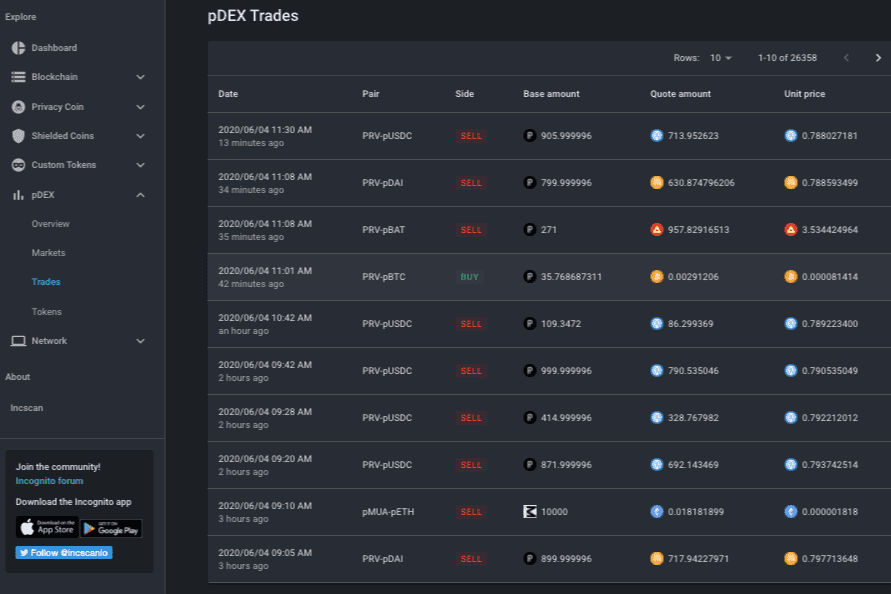Image resolution: width=891 pixels, height=594 pixels.
Task: Select the Privacy Coin icon
Action: click(17, 106)
